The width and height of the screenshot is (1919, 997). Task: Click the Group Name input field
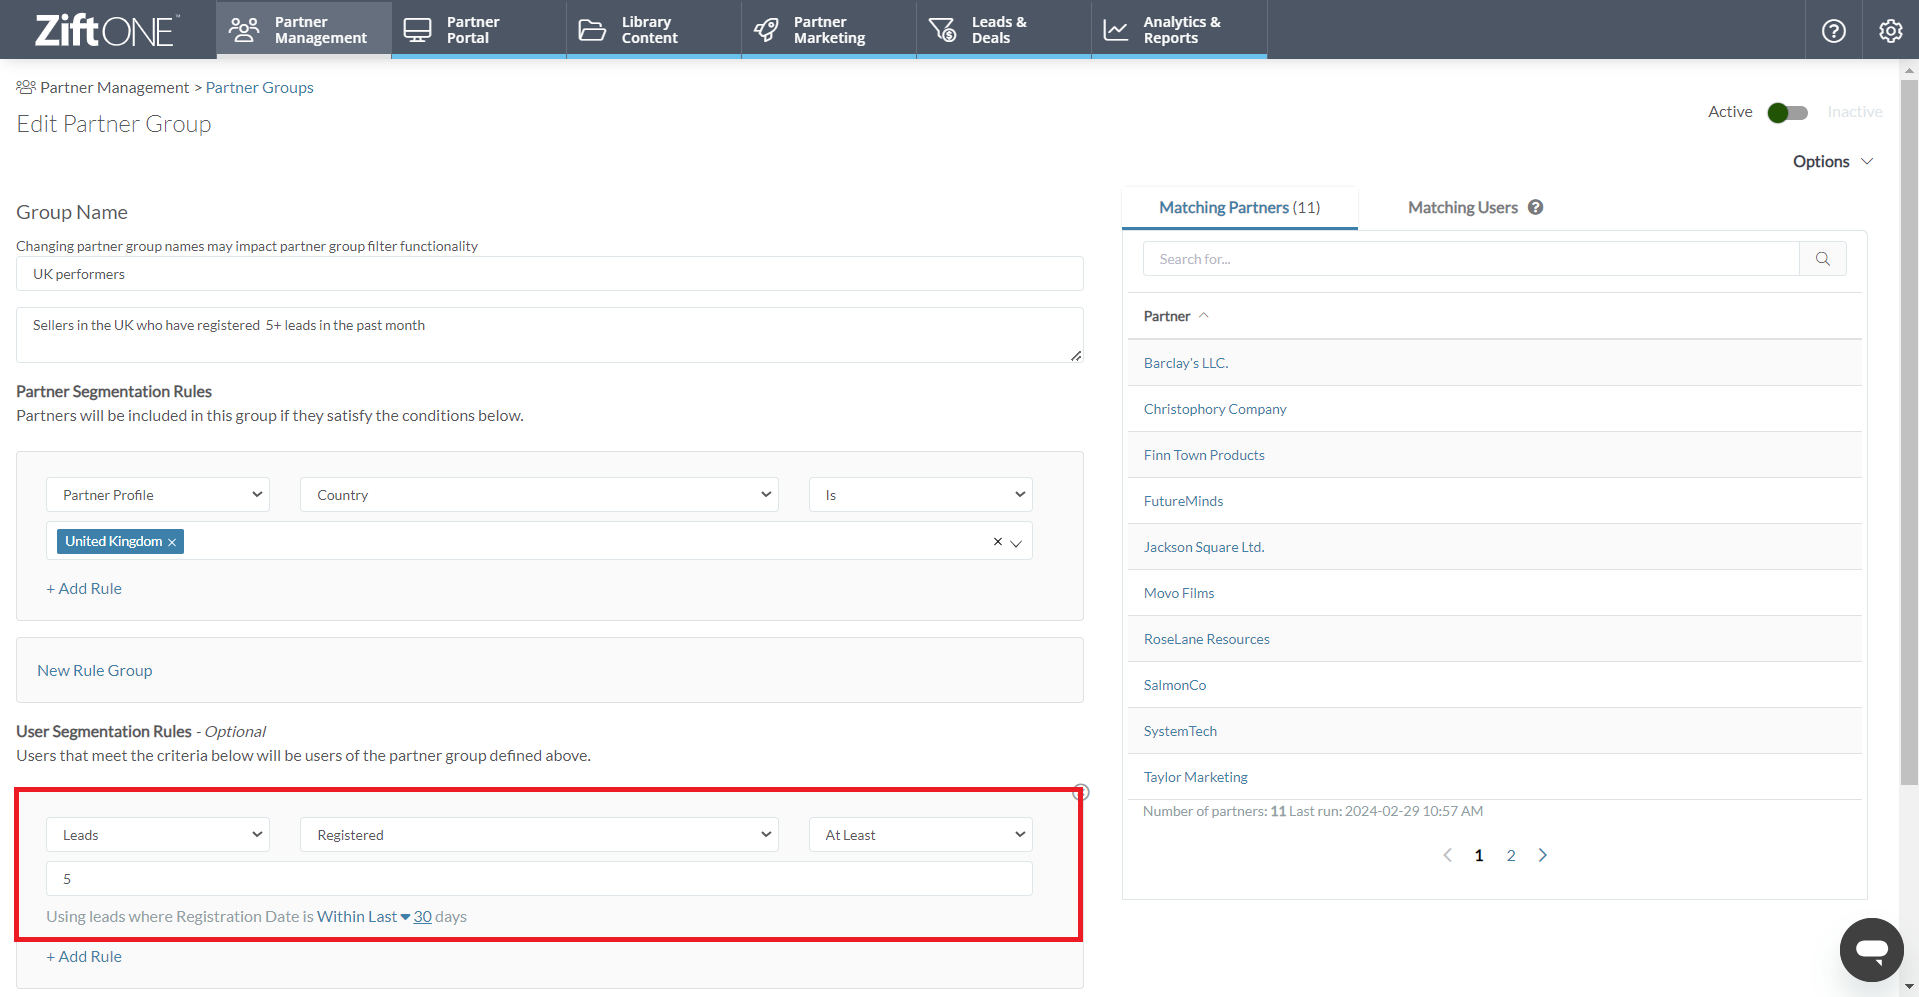549,274
